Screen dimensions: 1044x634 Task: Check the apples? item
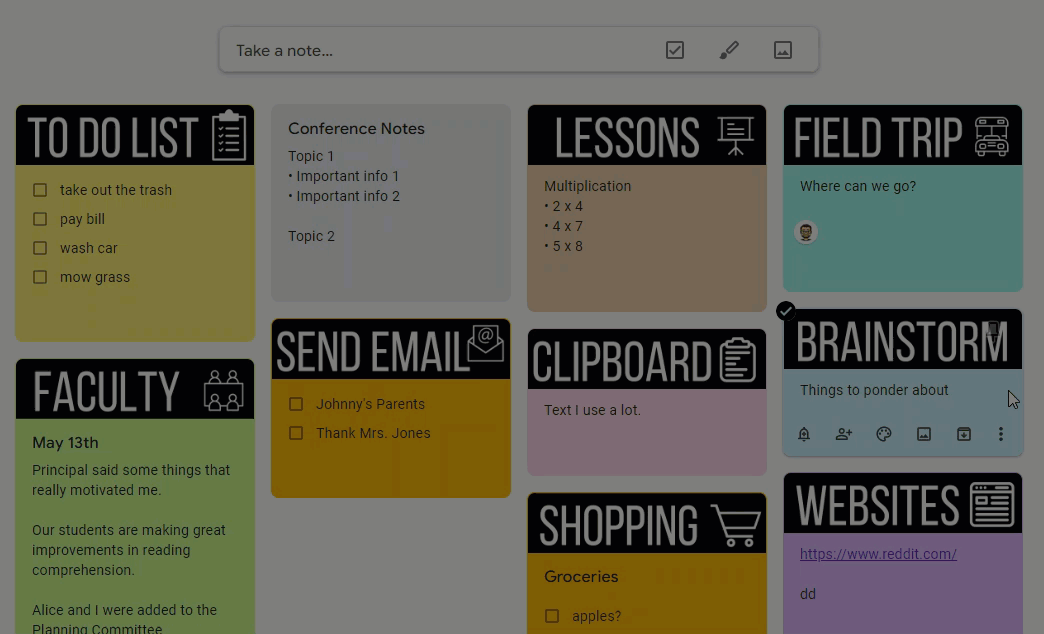pos(552,616)
